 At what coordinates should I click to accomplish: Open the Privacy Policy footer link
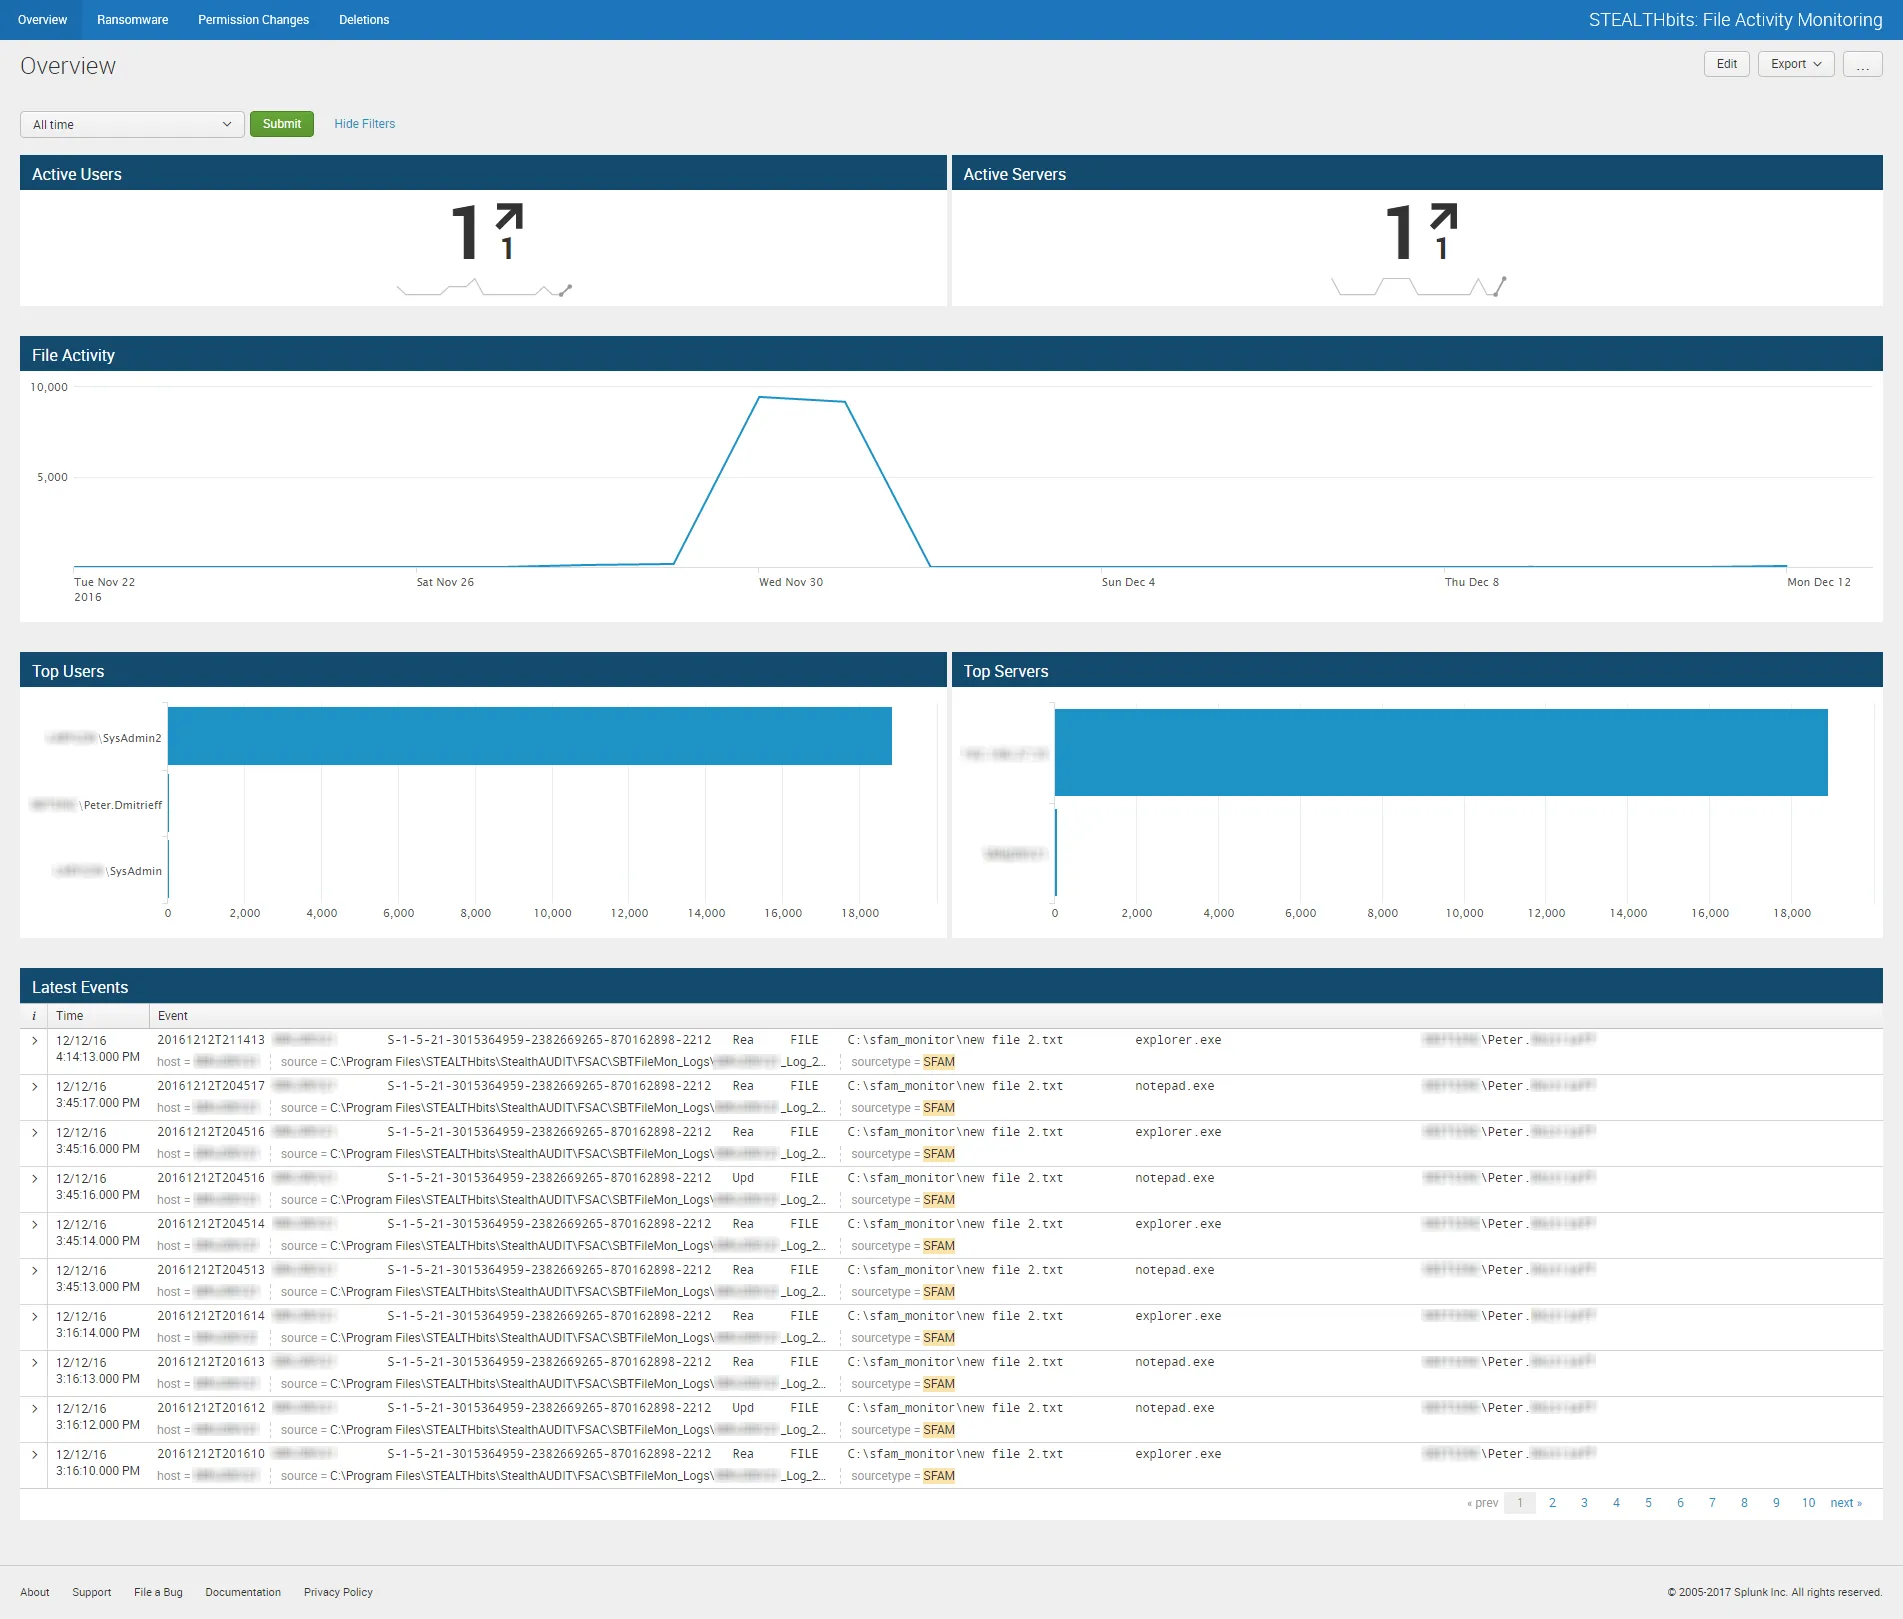pyautogui.click(x=338, y=1592)
